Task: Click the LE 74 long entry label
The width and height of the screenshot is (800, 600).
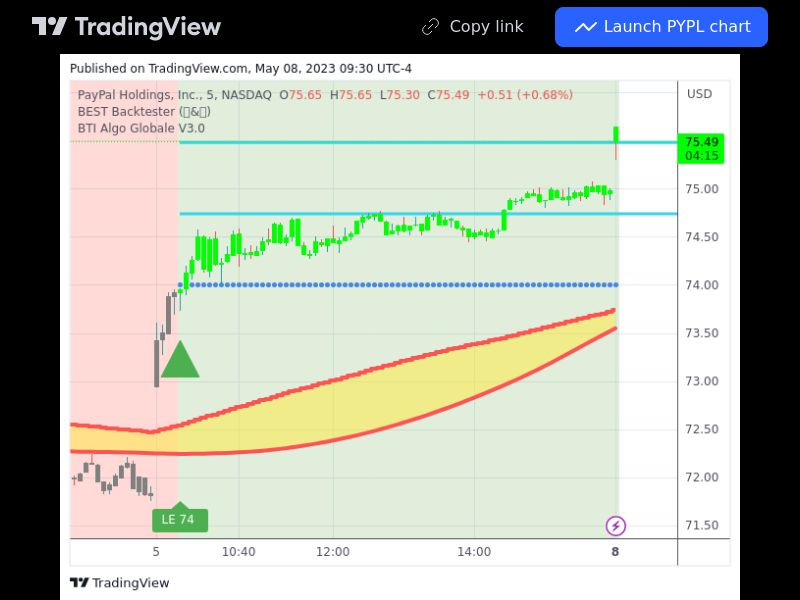Action: [x=180, y=520]
